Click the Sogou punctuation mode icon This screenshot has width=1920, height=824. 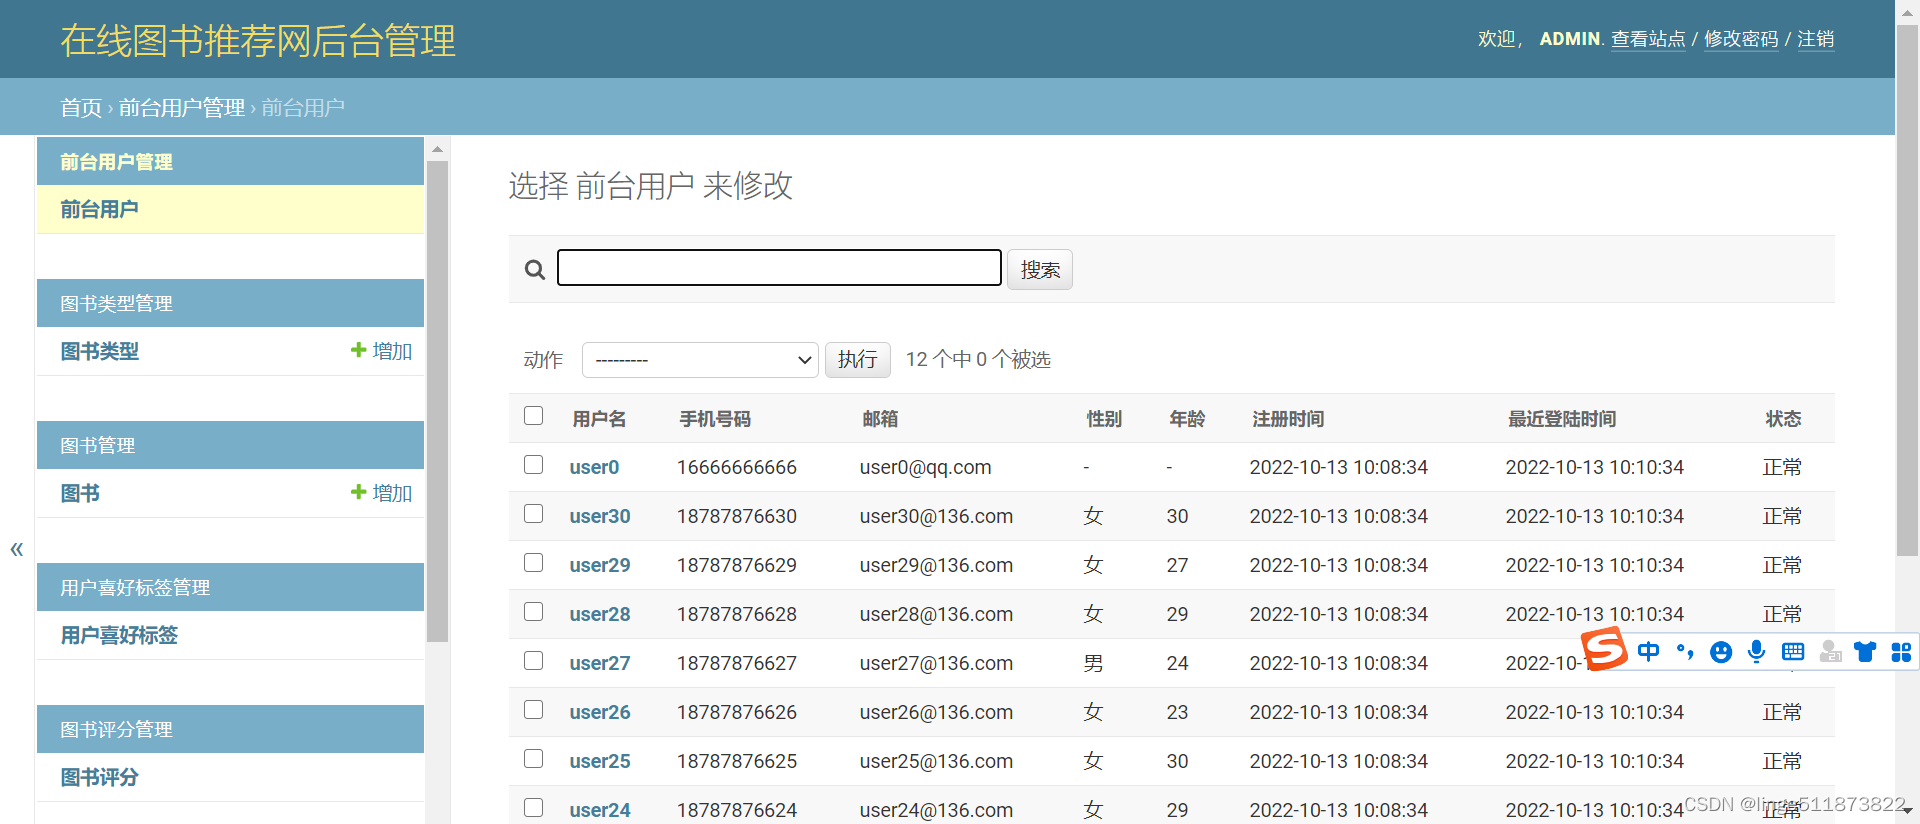[x=1685, y=652]
